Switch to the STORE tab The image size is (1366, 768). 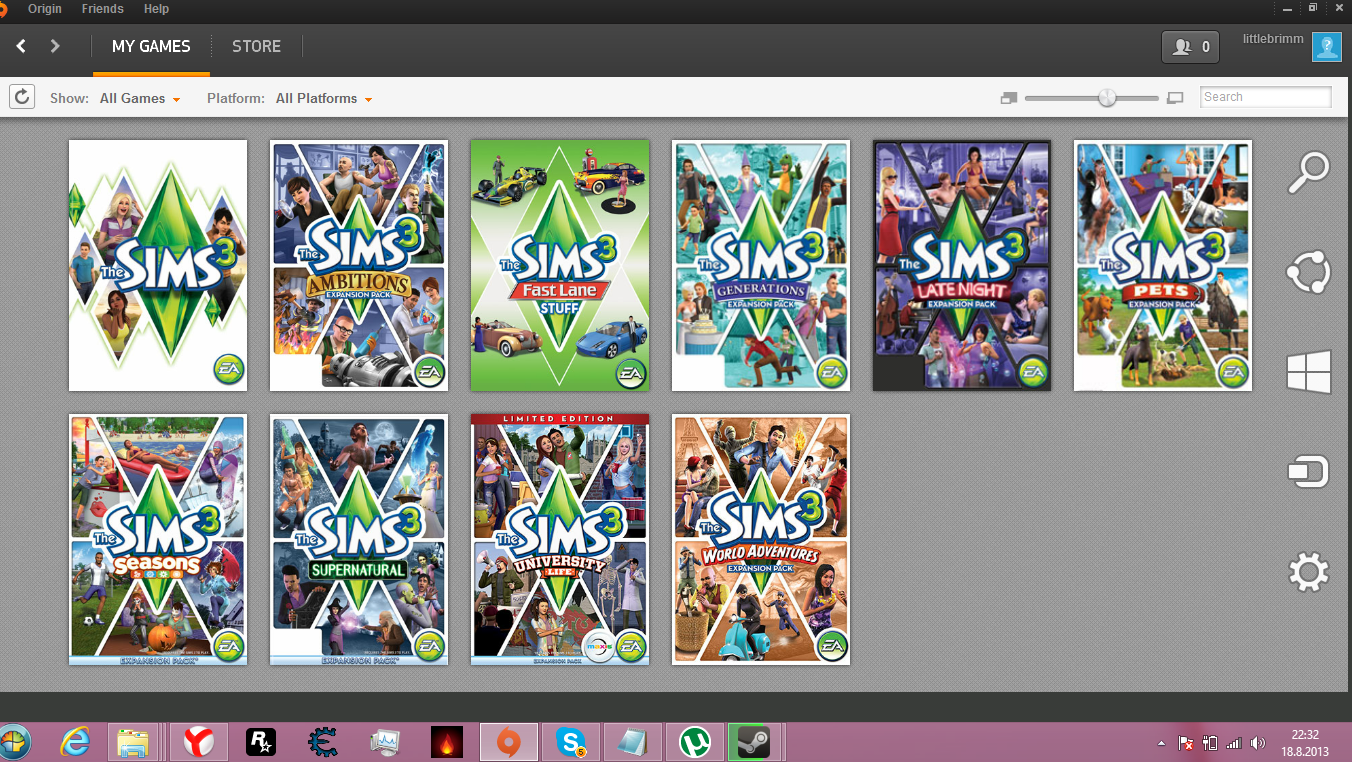click(256, 46)
